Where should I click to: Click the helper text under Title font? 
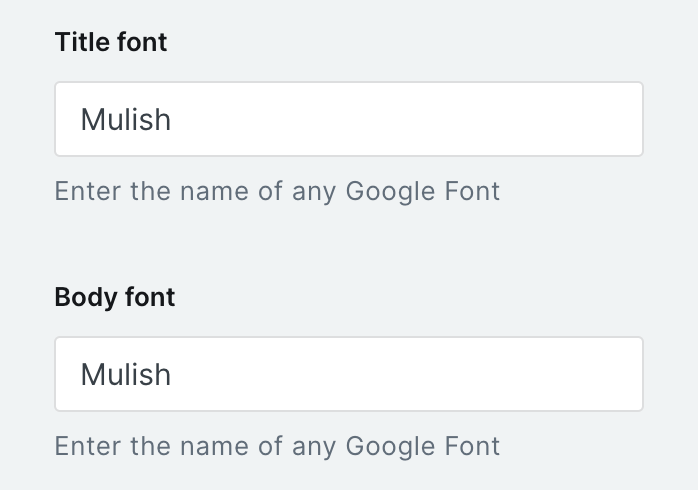coord(277,190)
